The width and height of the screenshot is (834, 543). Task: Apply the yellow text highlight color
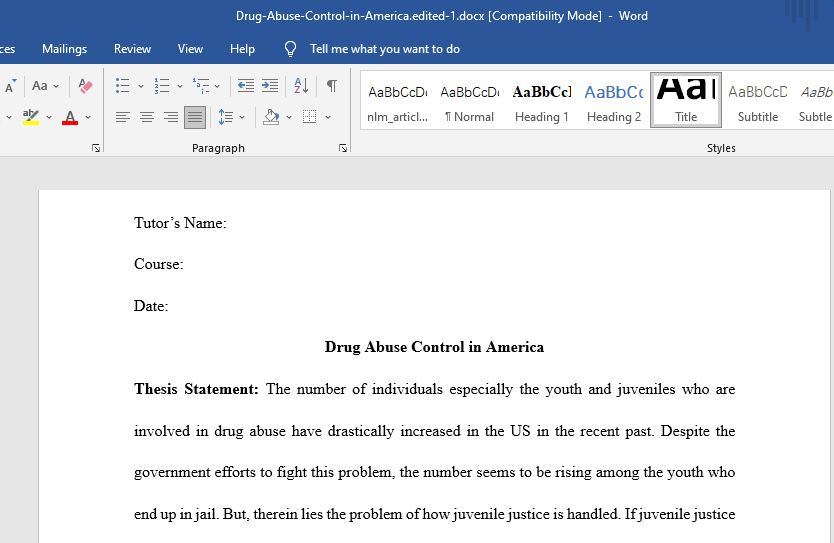(31, 117)
